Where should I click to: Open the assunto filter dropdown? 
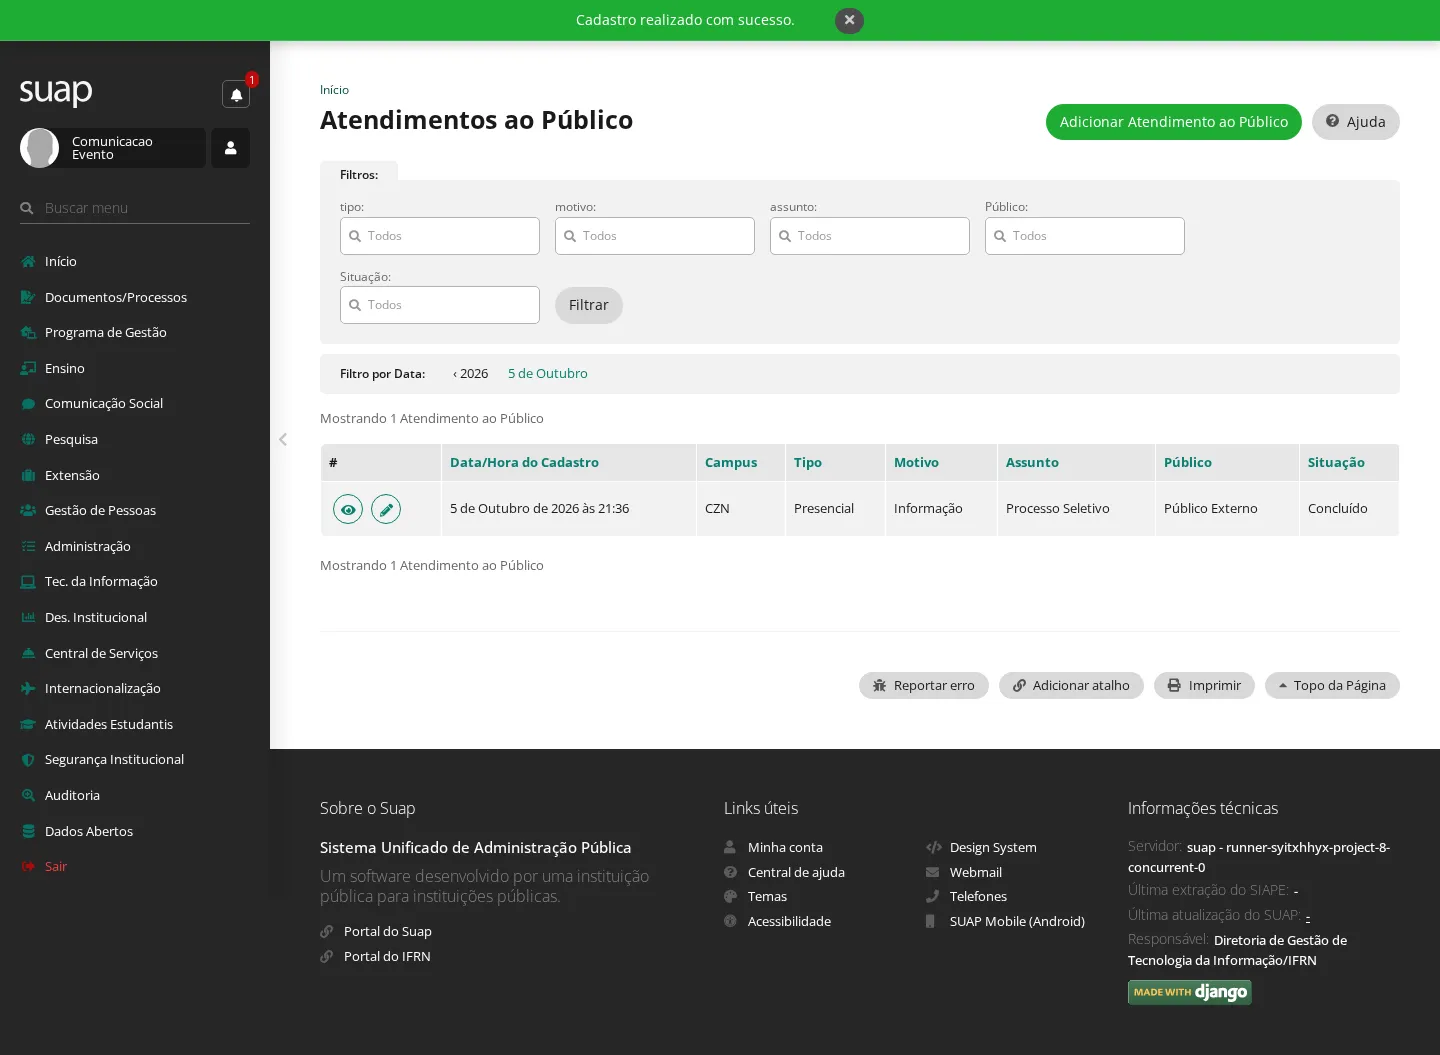tap(870, 236)
